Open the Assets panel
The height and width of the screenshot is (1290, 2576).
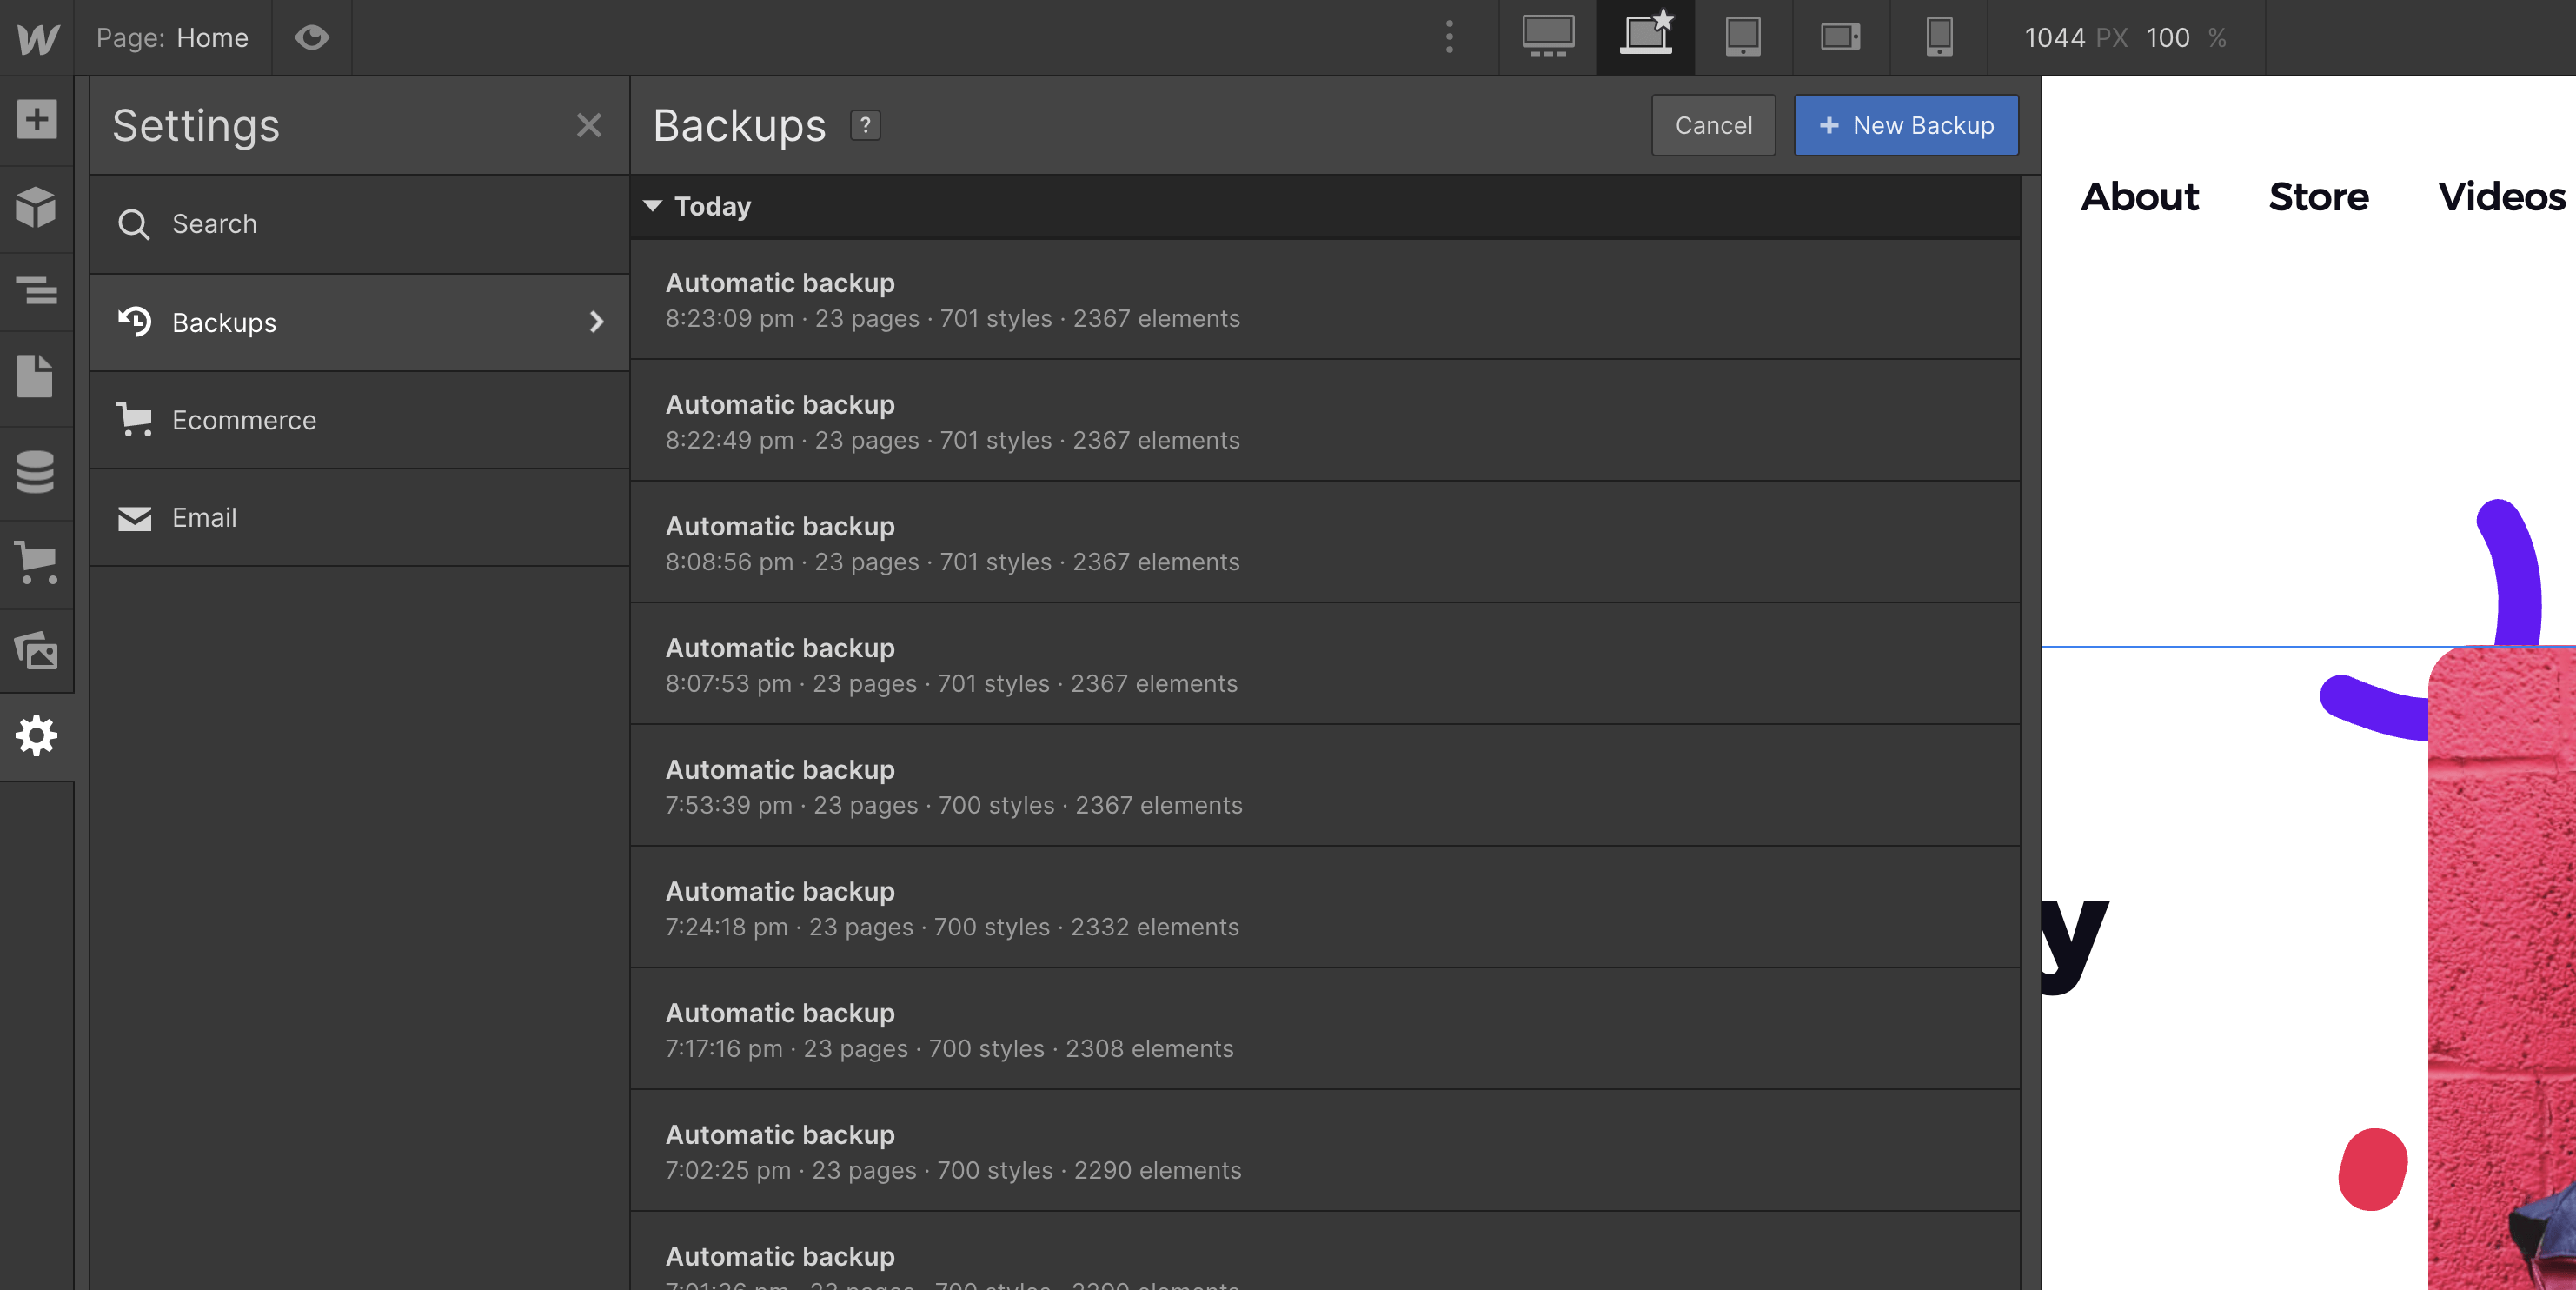[36, 650]
